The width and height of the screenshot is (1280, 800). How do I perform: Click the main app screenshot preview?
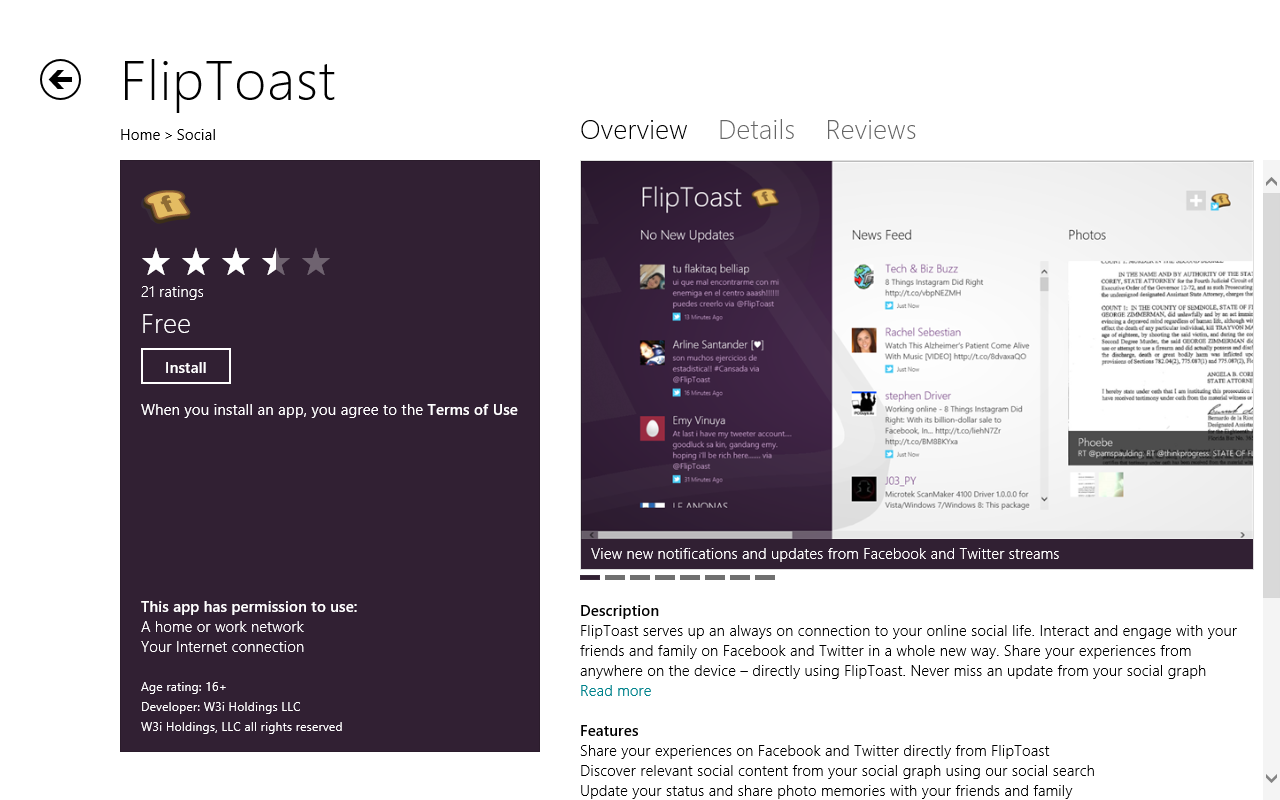pos(916,365)
